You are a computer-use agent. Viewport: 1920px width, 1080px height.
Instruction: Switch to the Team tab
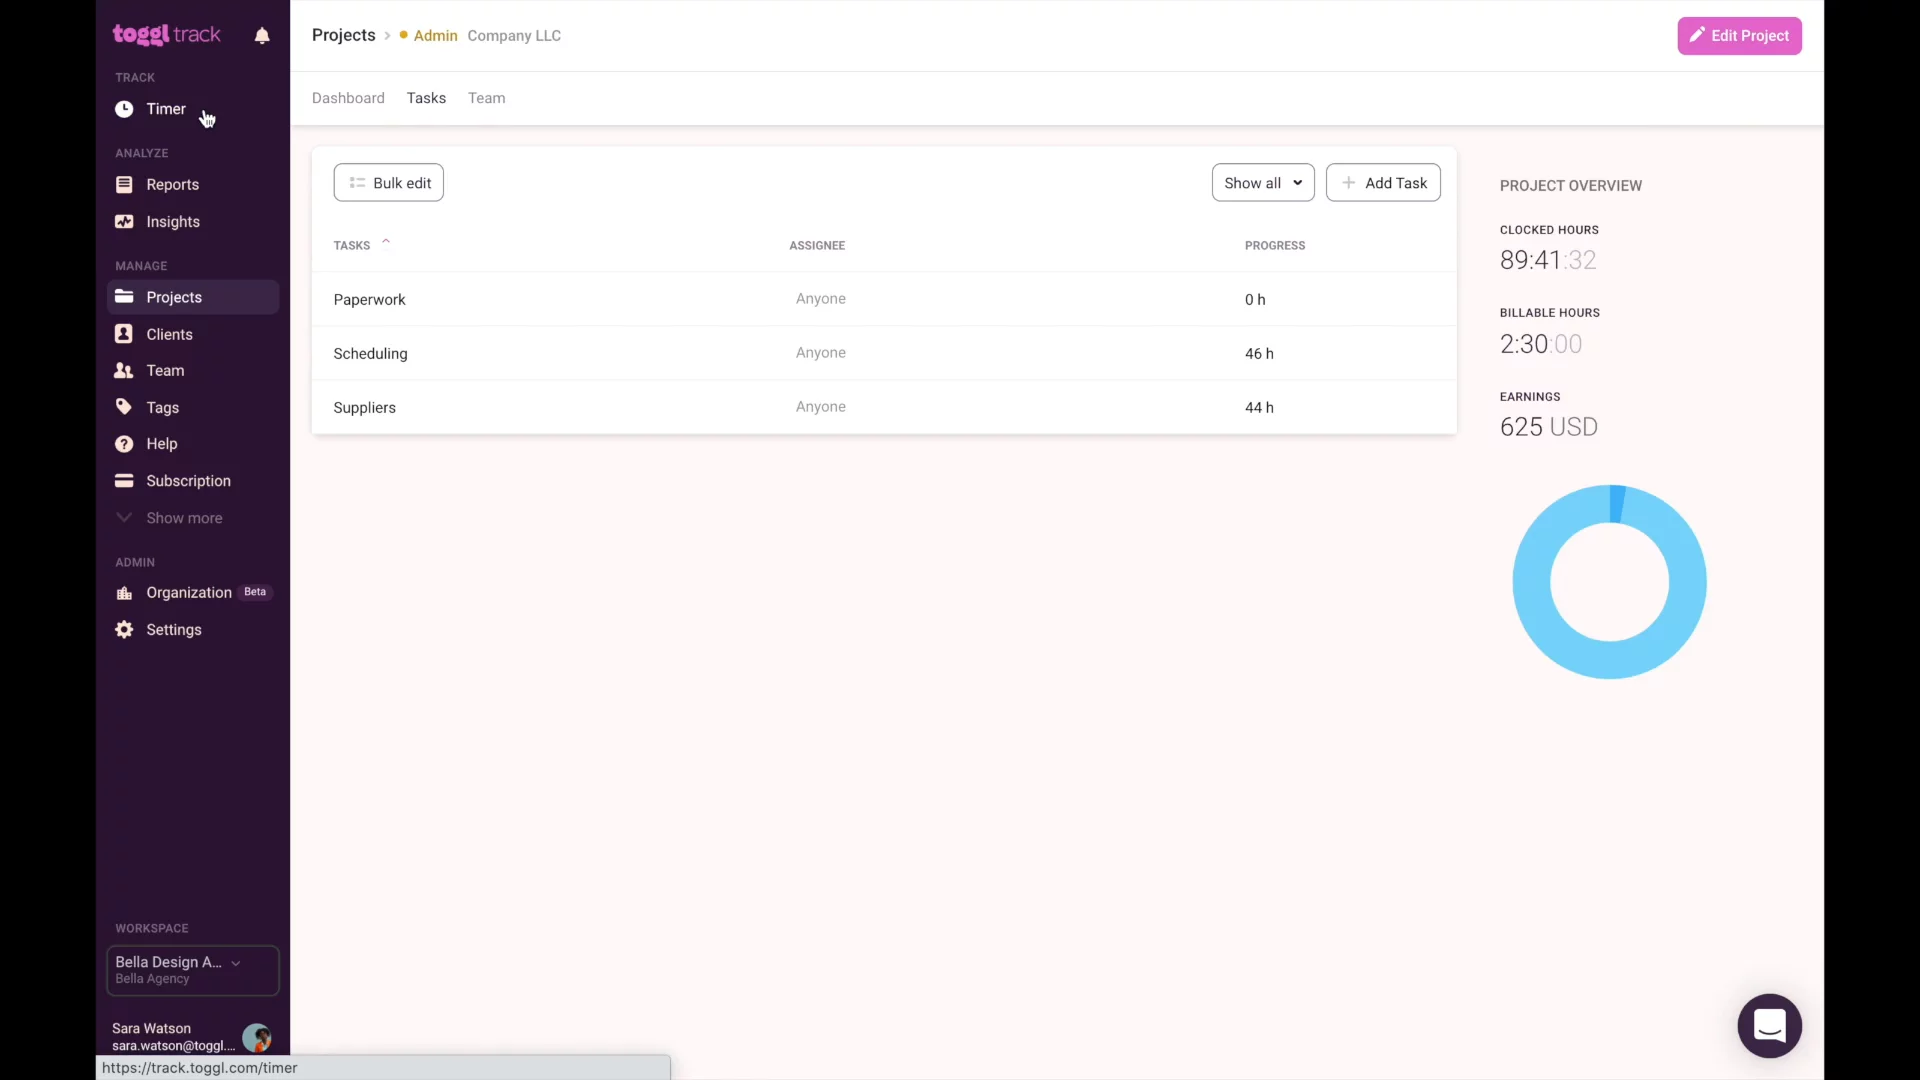click(486, 98)
